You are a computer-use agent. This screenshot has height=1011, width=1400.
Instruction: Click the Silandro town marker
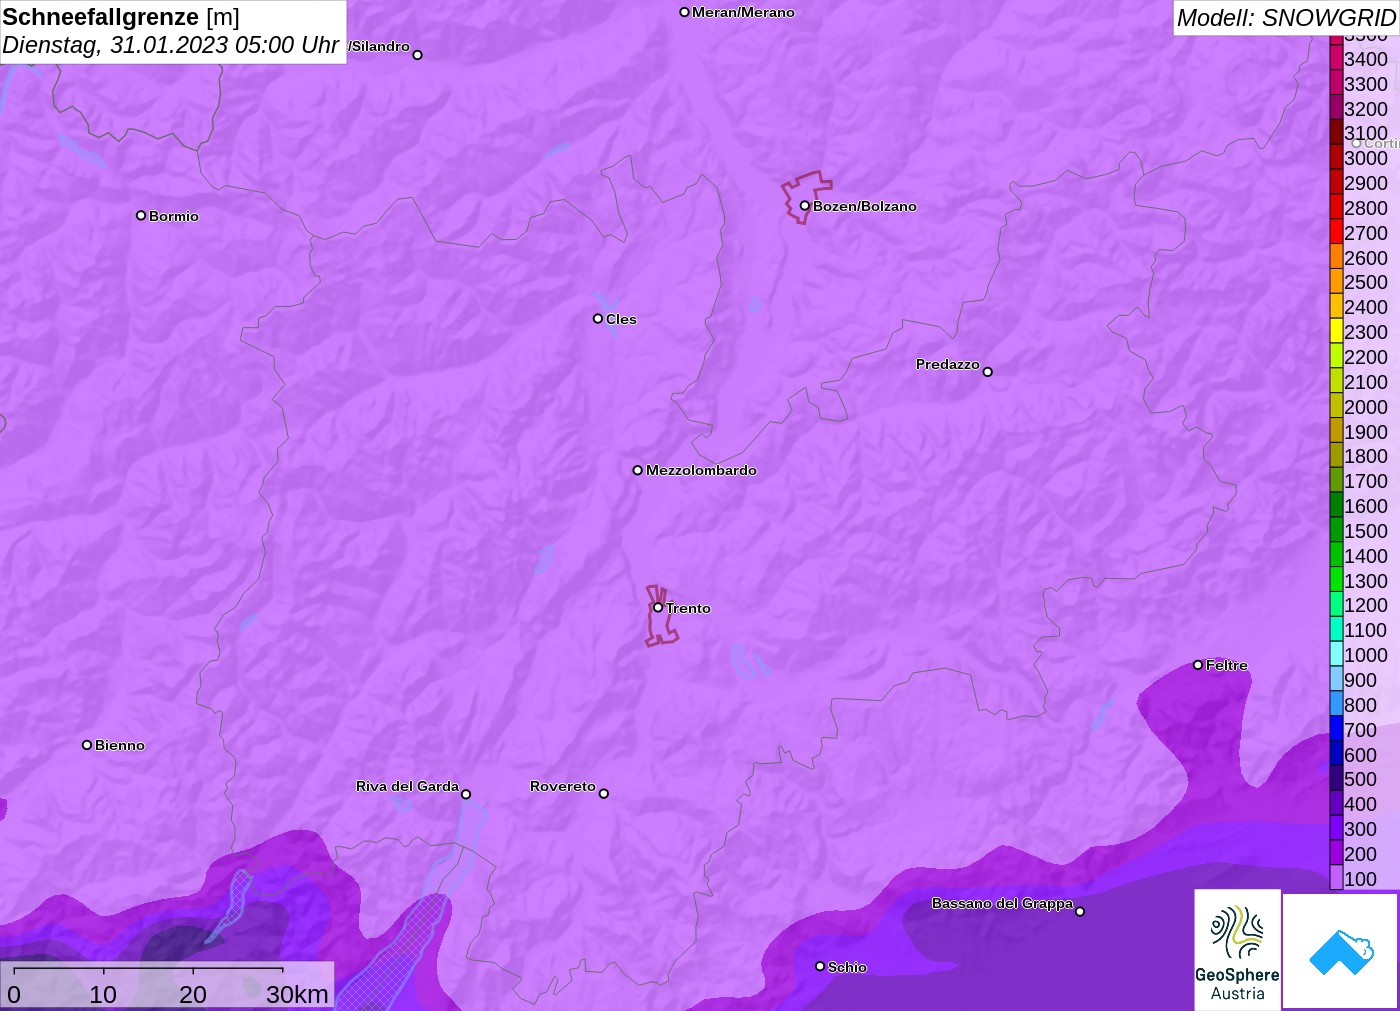[417, 55]
